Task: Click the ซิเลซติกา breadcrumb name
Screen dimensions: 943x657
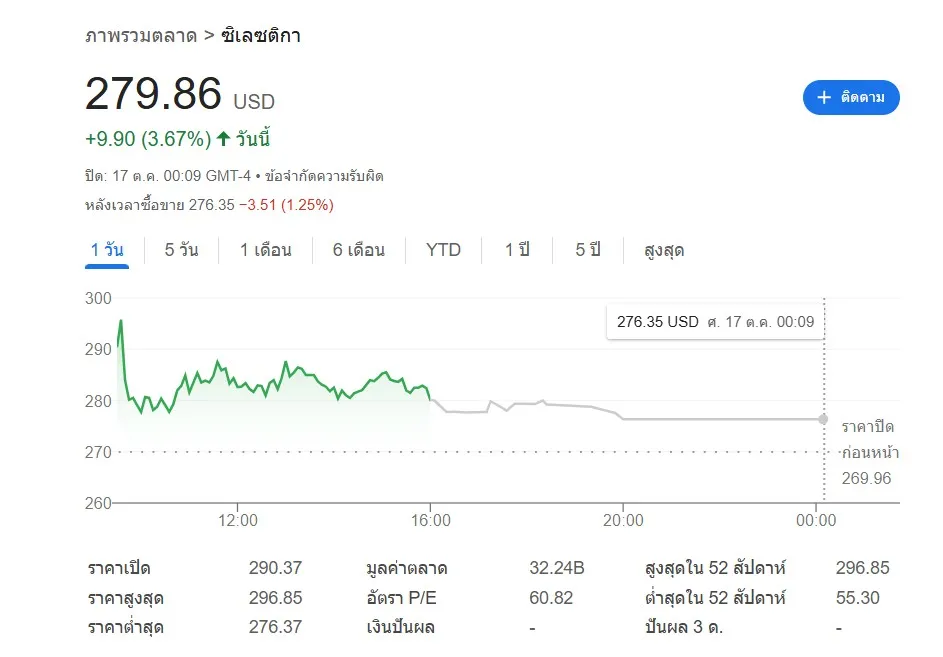Action: 260,36
